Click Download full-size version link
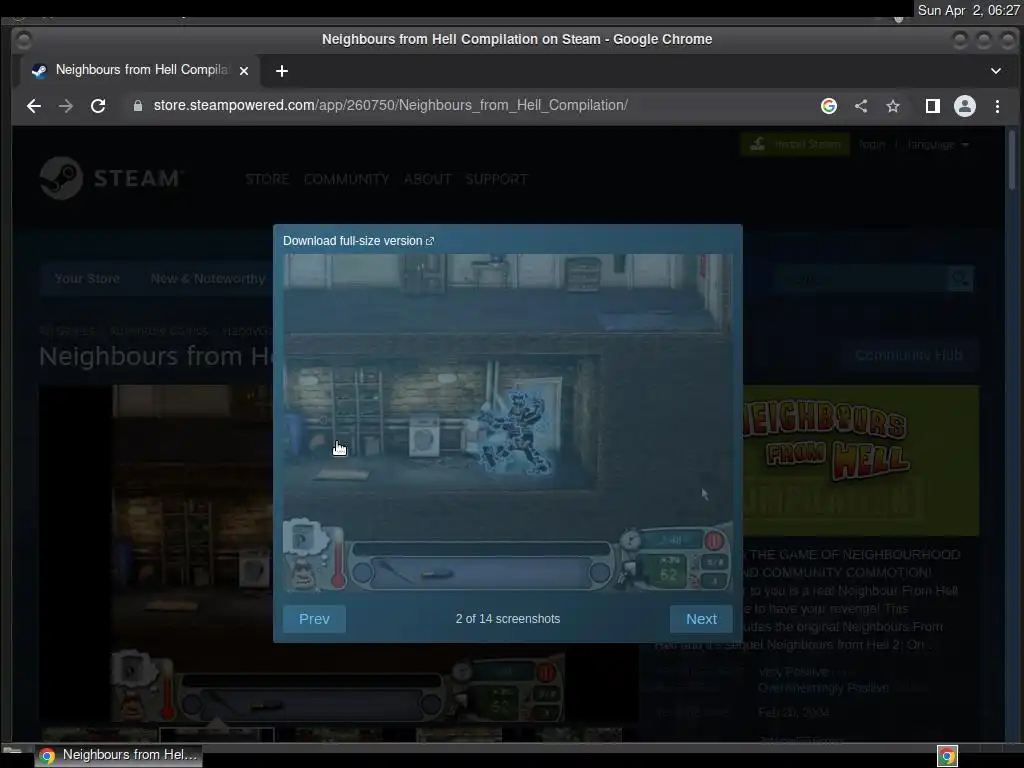The width and height of the screenshot is (1024, 768). [x=359, y=241]
